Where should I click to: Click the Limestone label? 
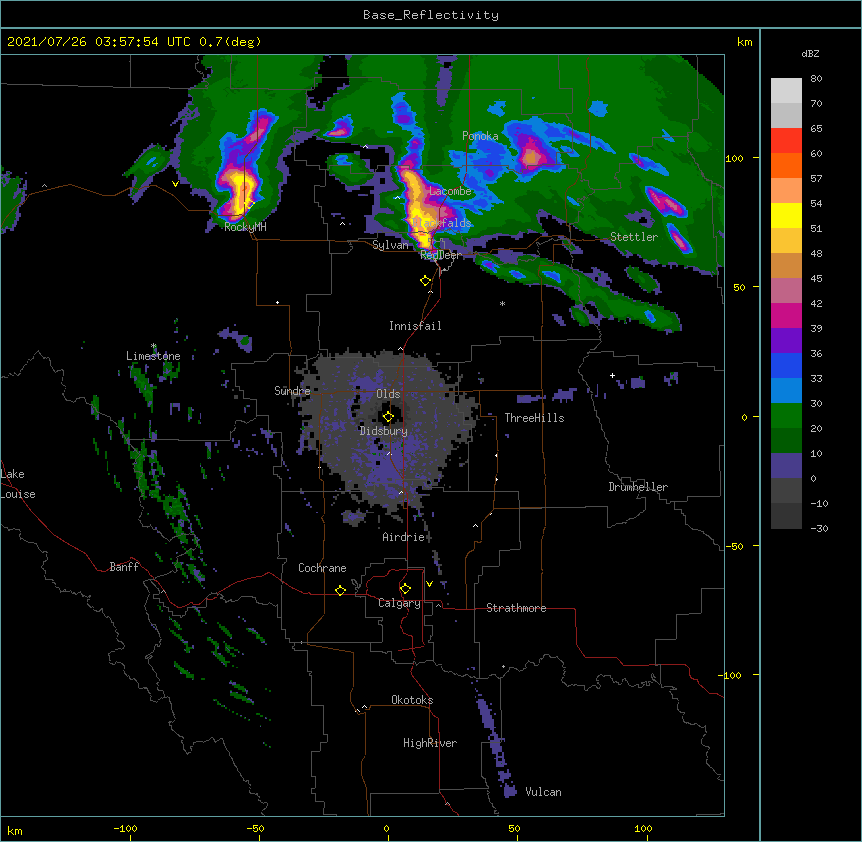[x=153, y=356]
